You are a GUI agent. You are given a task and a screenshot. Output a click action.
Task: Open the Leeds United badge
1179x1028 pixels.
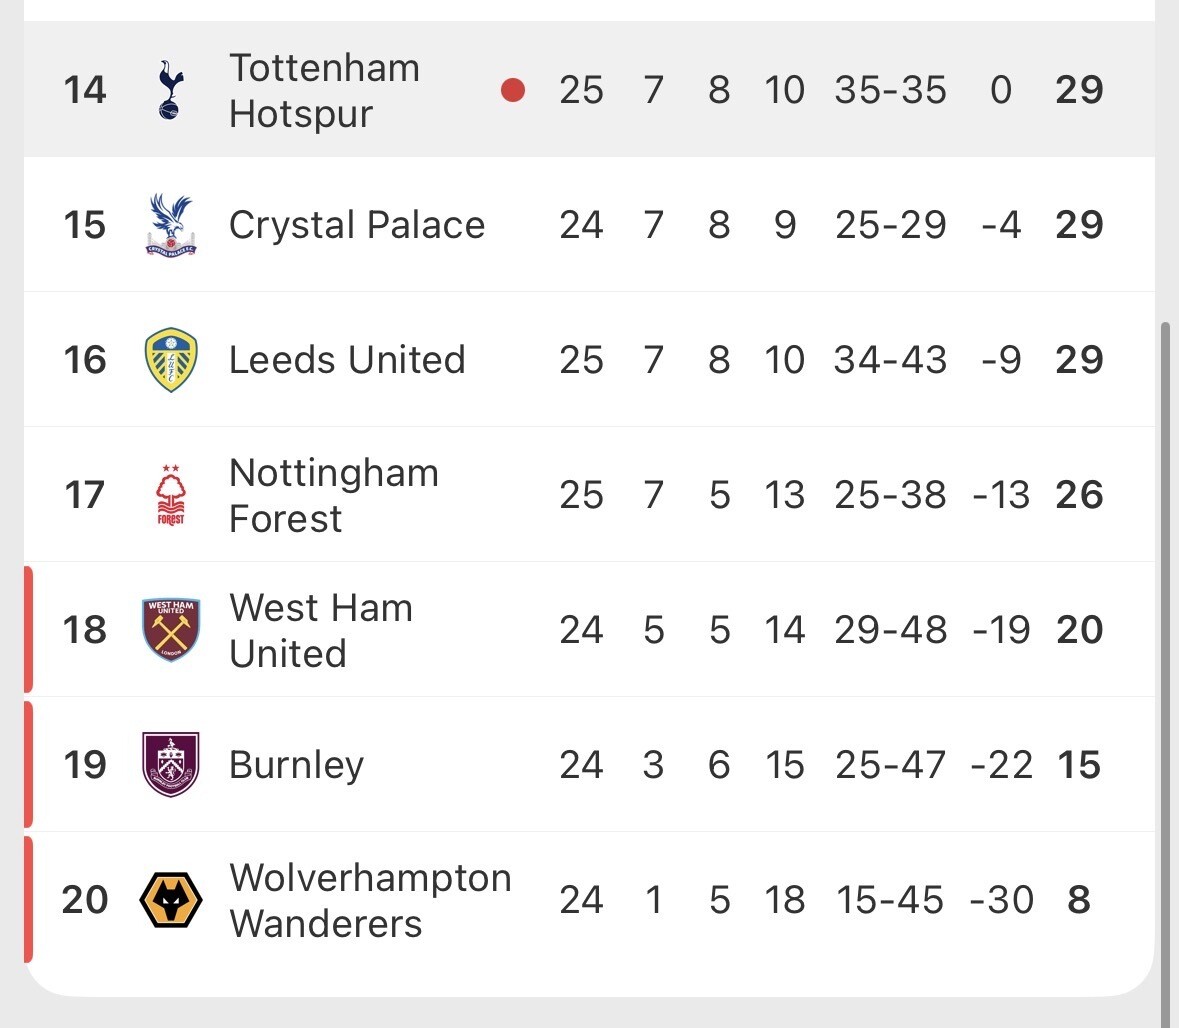pyautogui.click(x=171, y=360)
